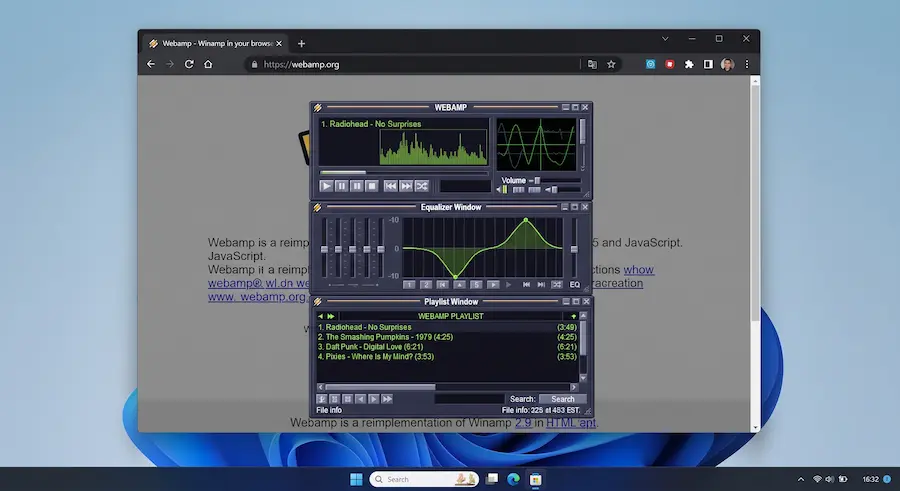Click the taskbar Search box

pyautogui.click(x=424, y=479)
